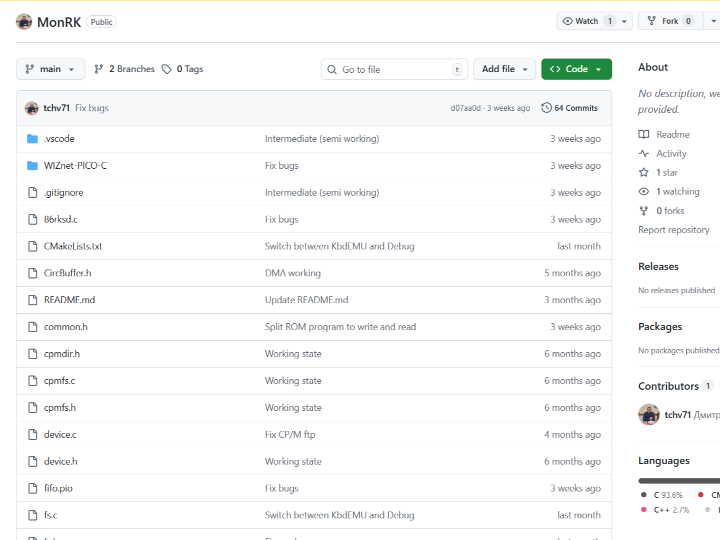Expand the Watch options arrow
The width and height of the screenshot is (720, 540).
[626, 21]
